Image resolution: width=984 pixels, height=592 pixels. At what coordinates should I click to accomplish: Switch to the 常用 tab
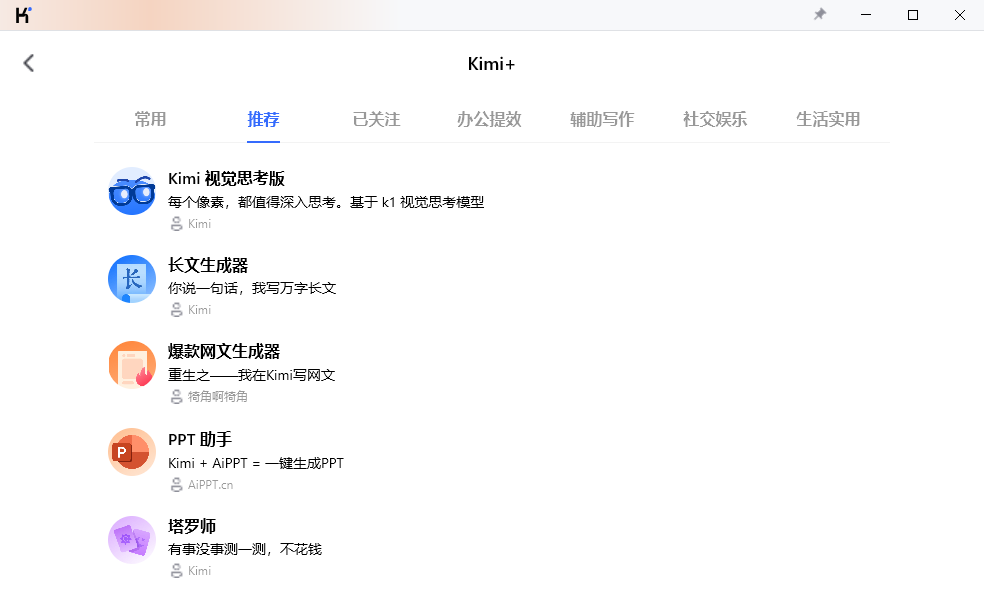150,119
